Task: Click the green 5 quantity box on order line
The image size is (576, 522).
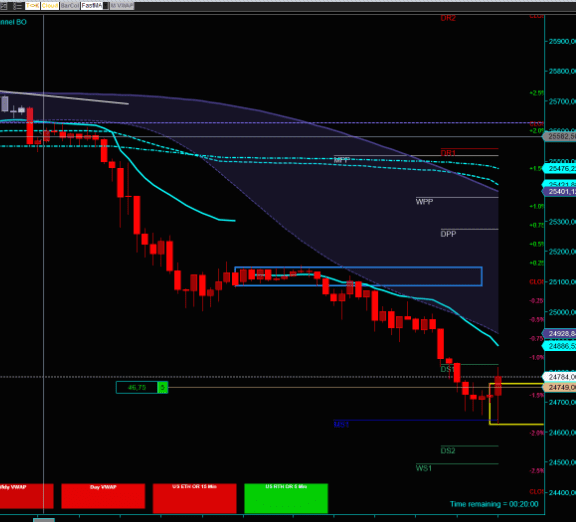Action: click(x=162, y=388)
